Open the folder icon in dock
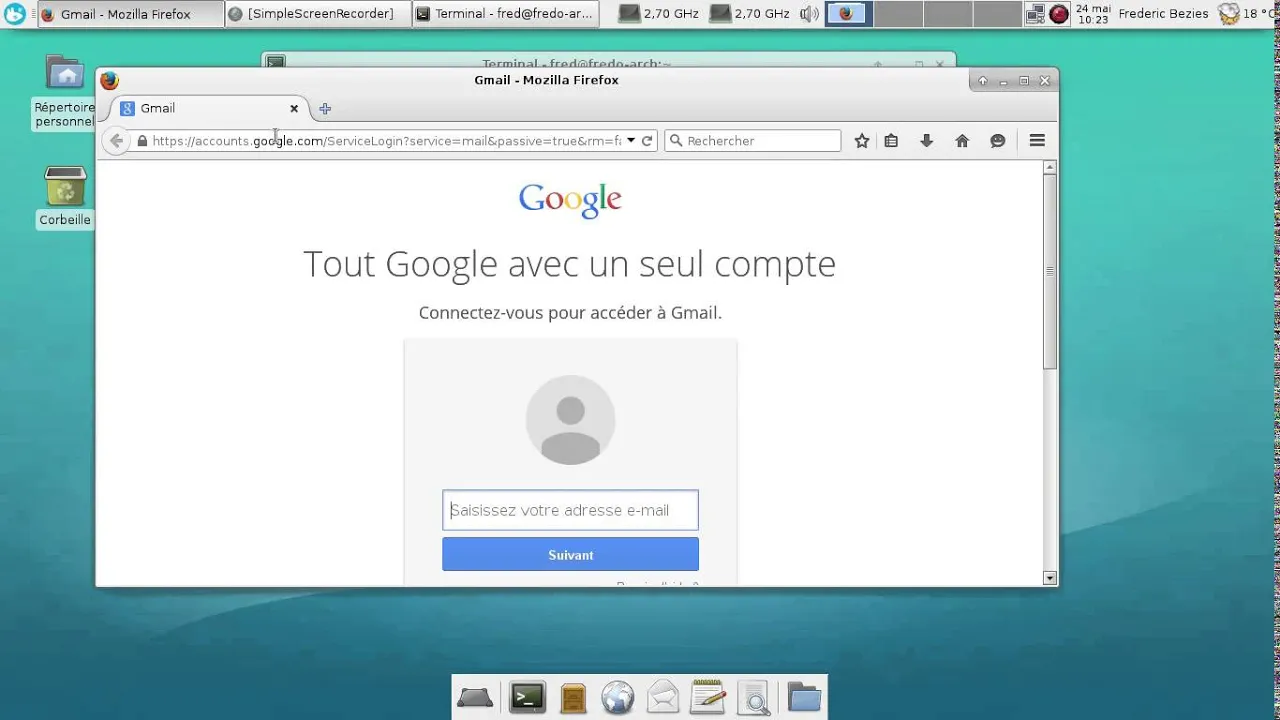This screenshot has height=720, width=1280. 803,697
